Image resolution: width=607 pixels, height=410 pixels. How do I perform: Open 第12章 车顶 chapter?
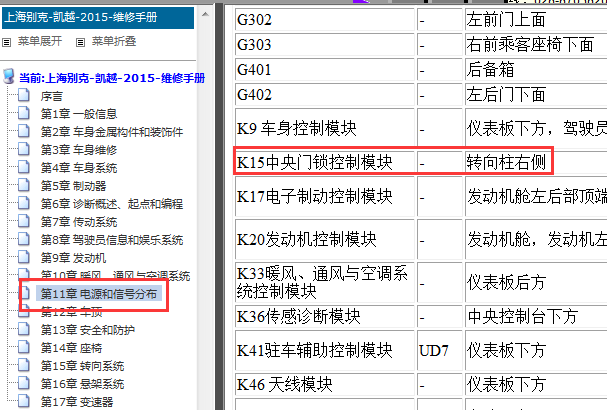coord(72,311)
